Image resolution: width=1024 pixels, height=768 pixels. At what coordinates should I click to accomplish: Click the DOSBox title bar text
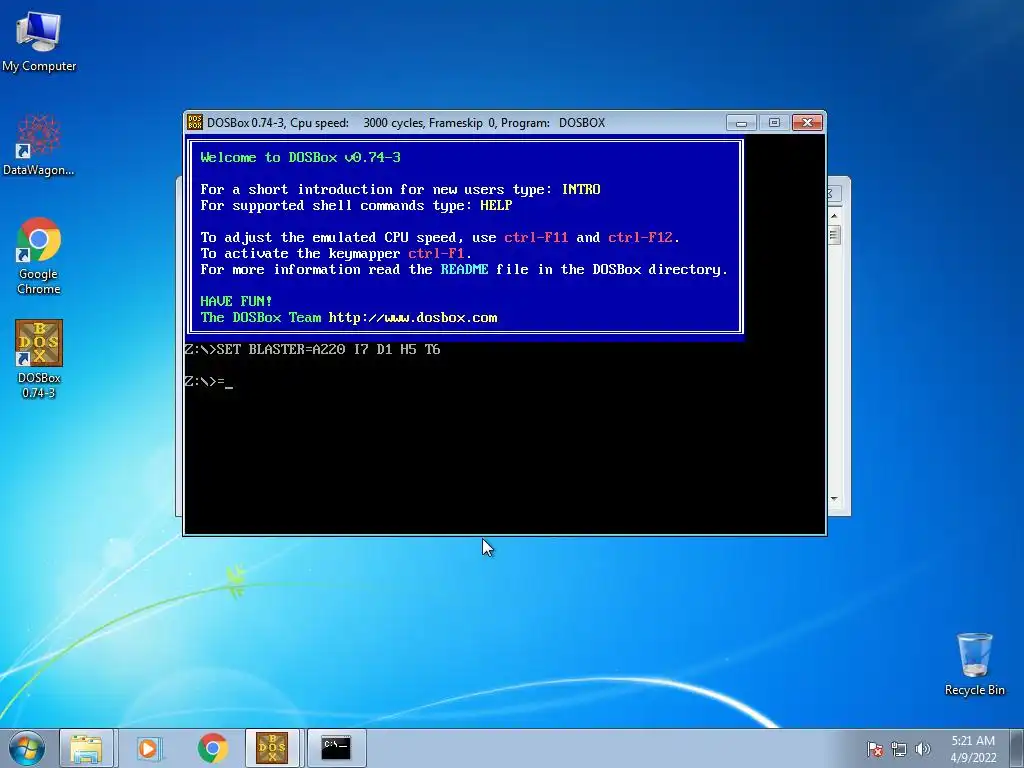point(406,123)
